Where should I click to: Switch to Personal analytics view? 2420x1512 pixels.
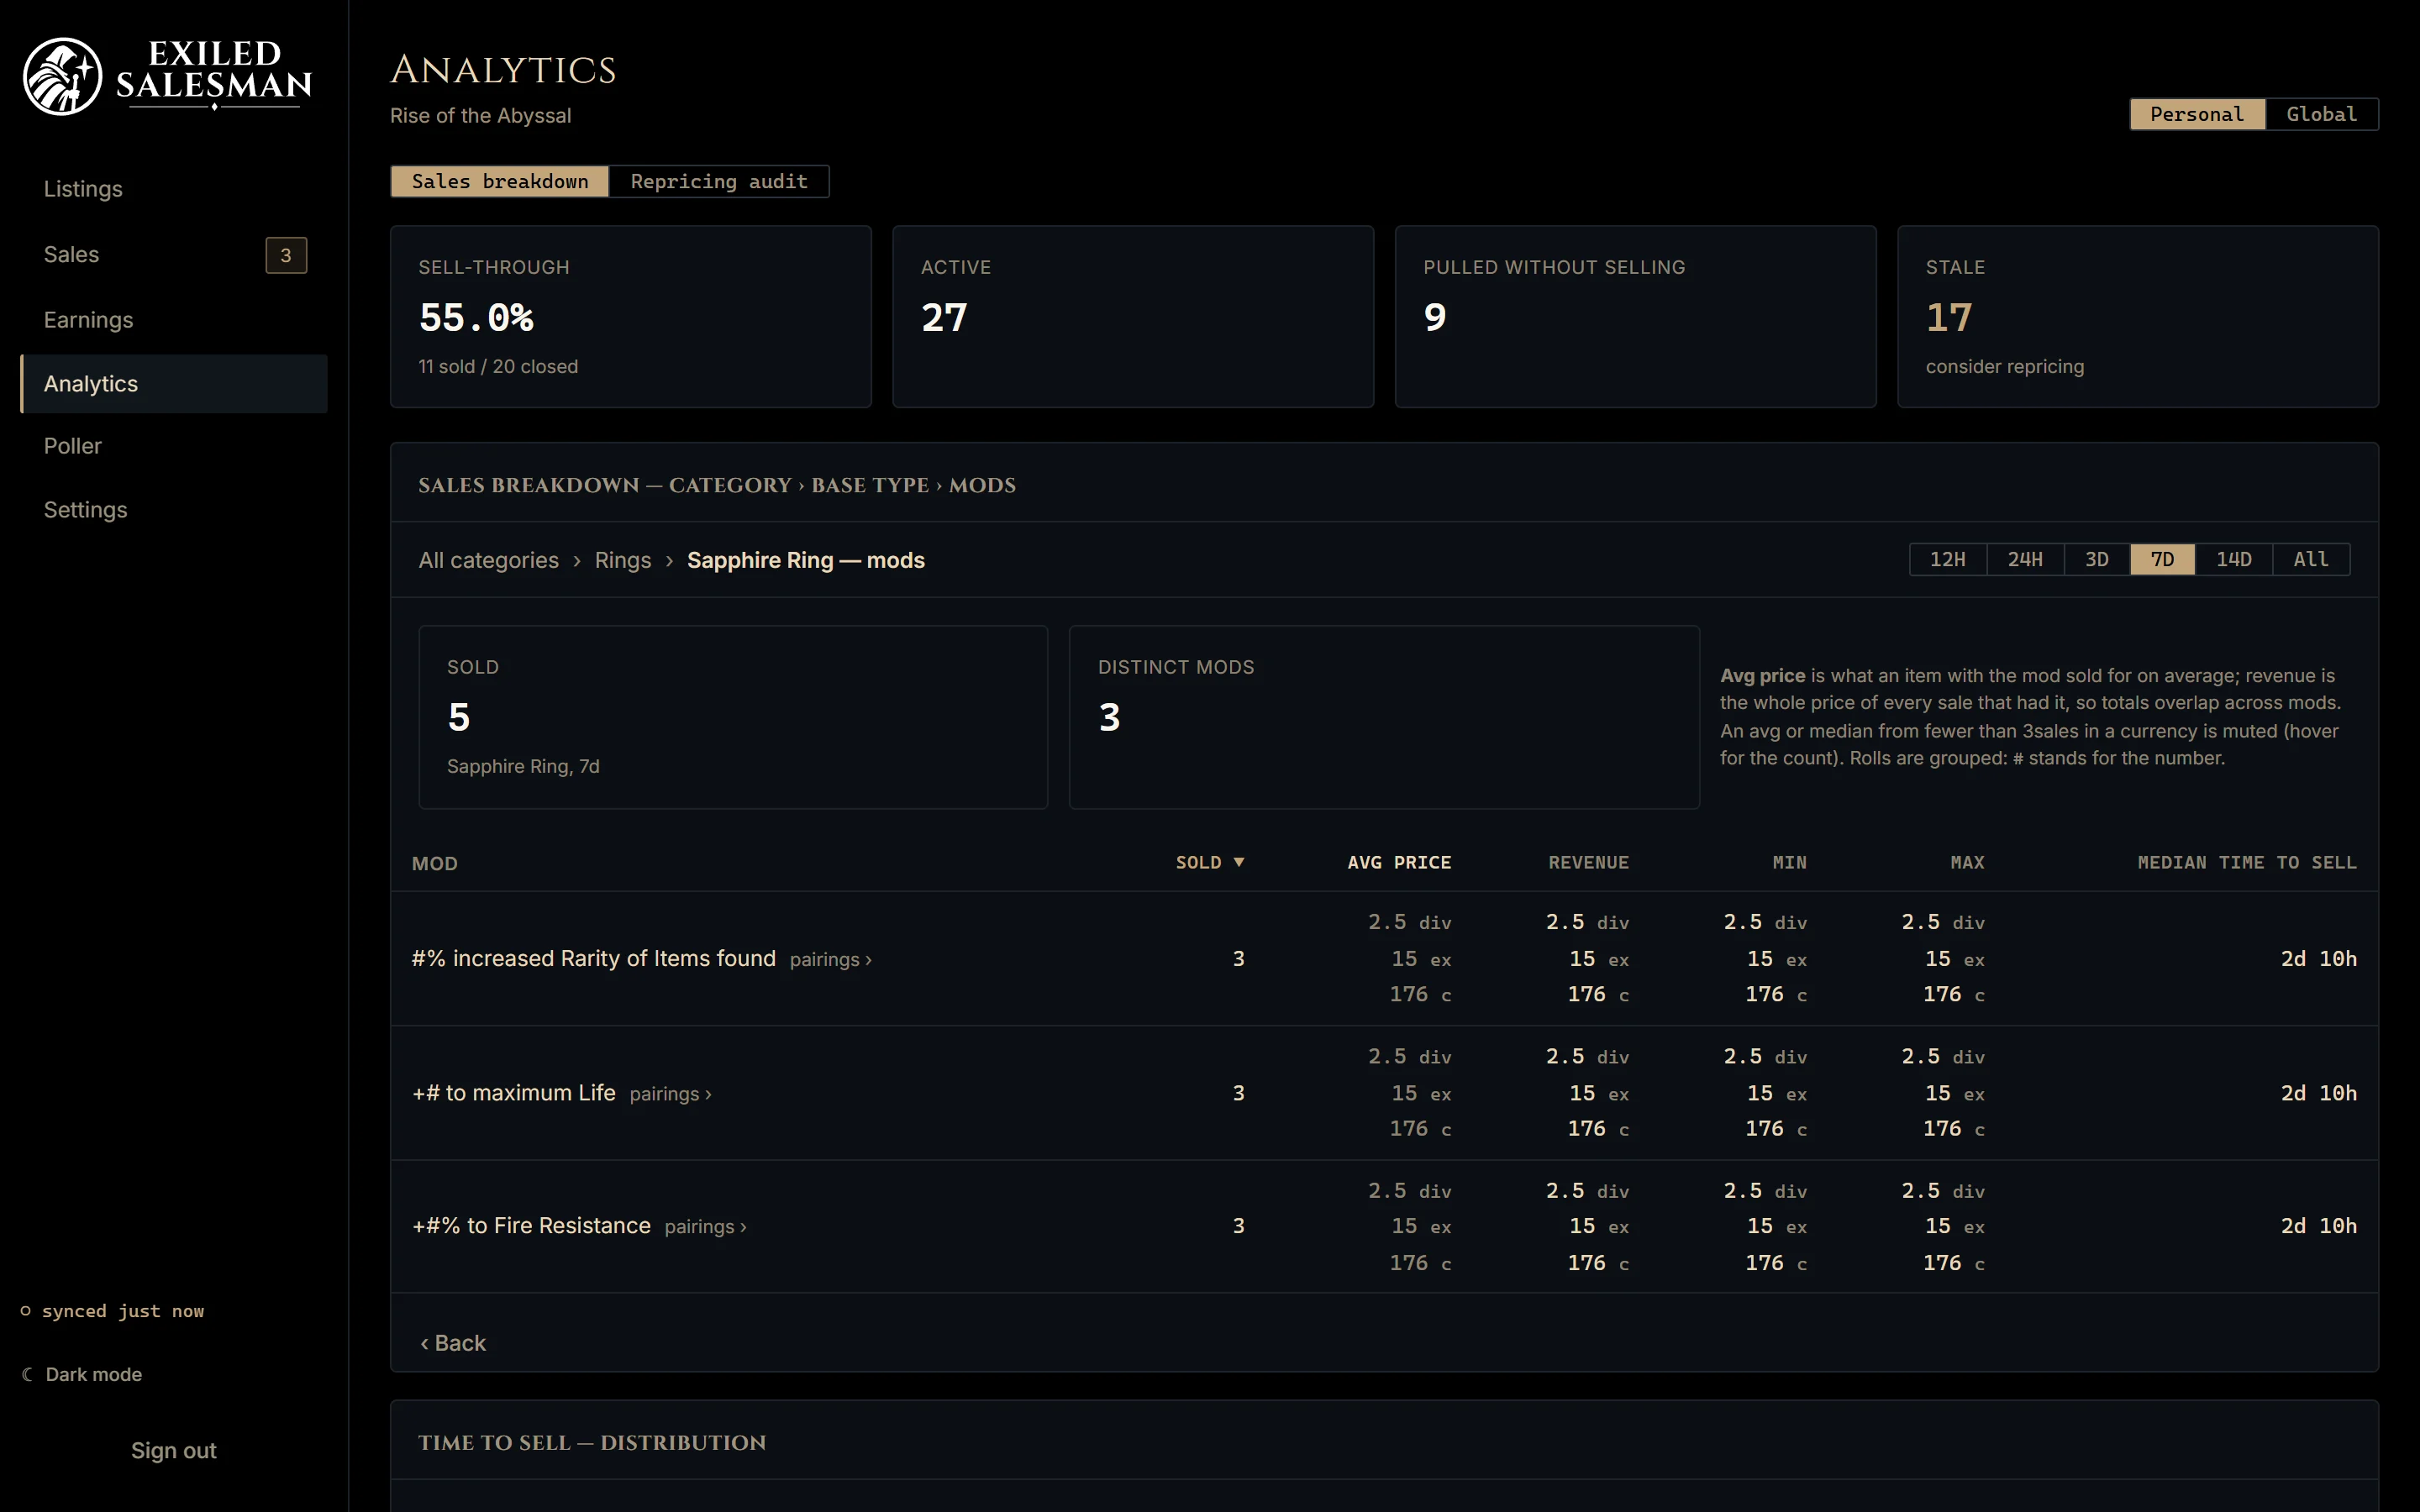[x=2197, y=114]
